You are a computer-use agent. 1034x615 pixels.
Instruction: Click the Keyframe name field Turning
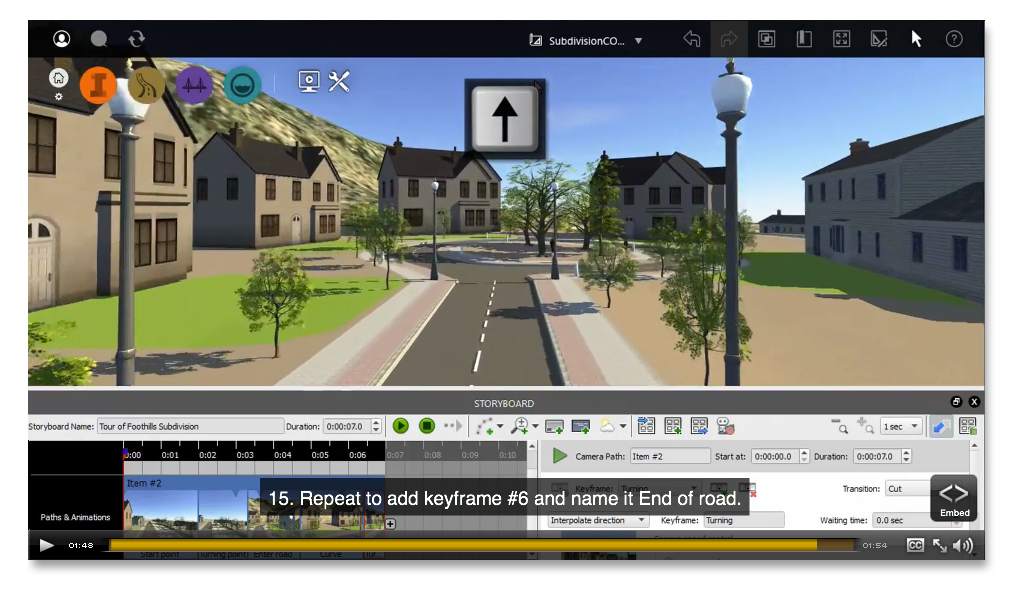pyautogui.click(x=744, y=520)
